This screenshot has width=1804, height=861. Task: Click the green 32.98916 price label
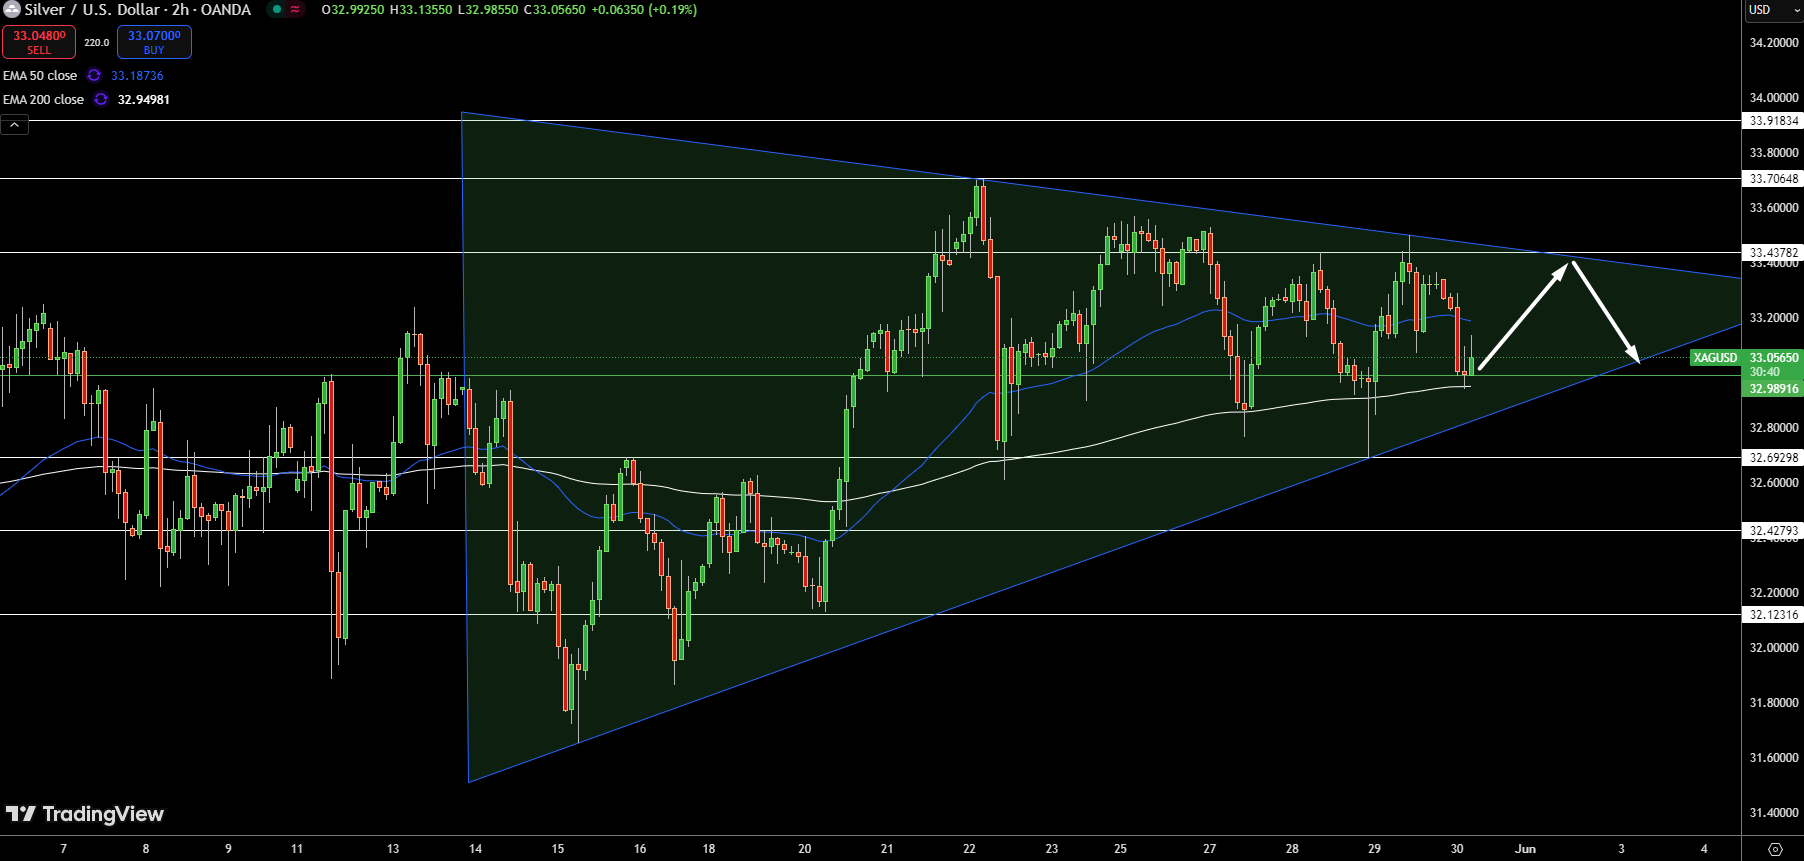tap(1773, 389)
